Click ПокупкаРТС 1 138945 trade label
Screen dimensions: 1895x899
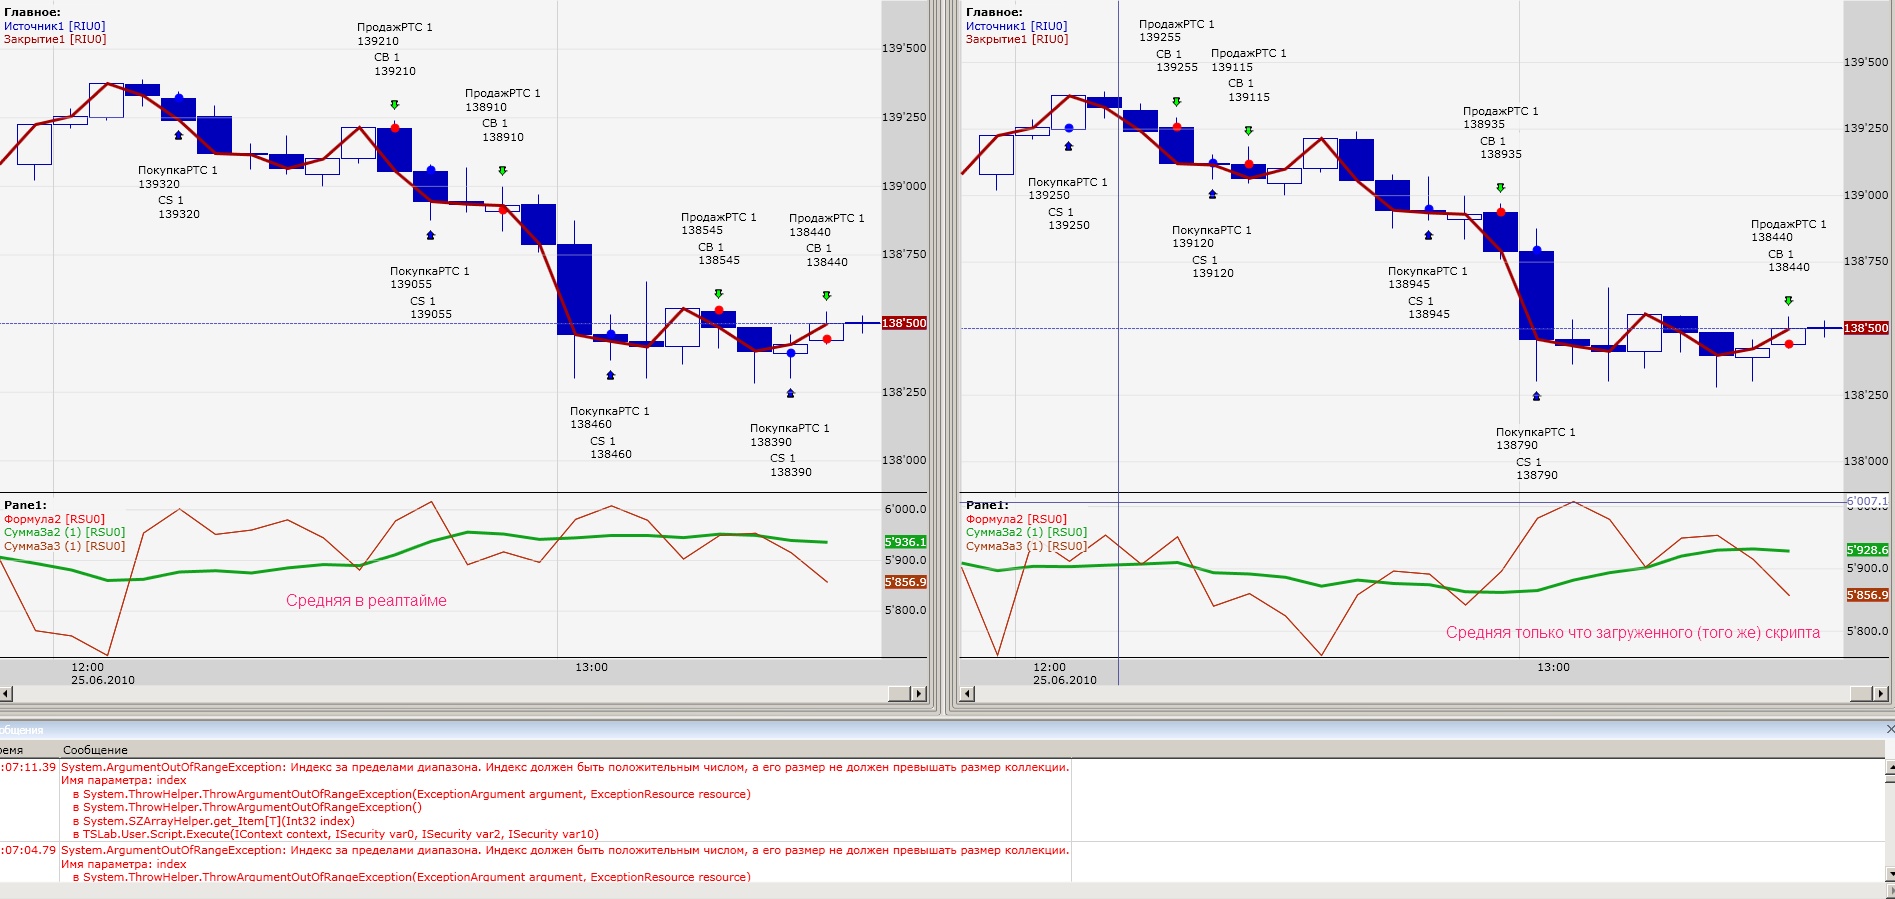[x=1427, y=278]
